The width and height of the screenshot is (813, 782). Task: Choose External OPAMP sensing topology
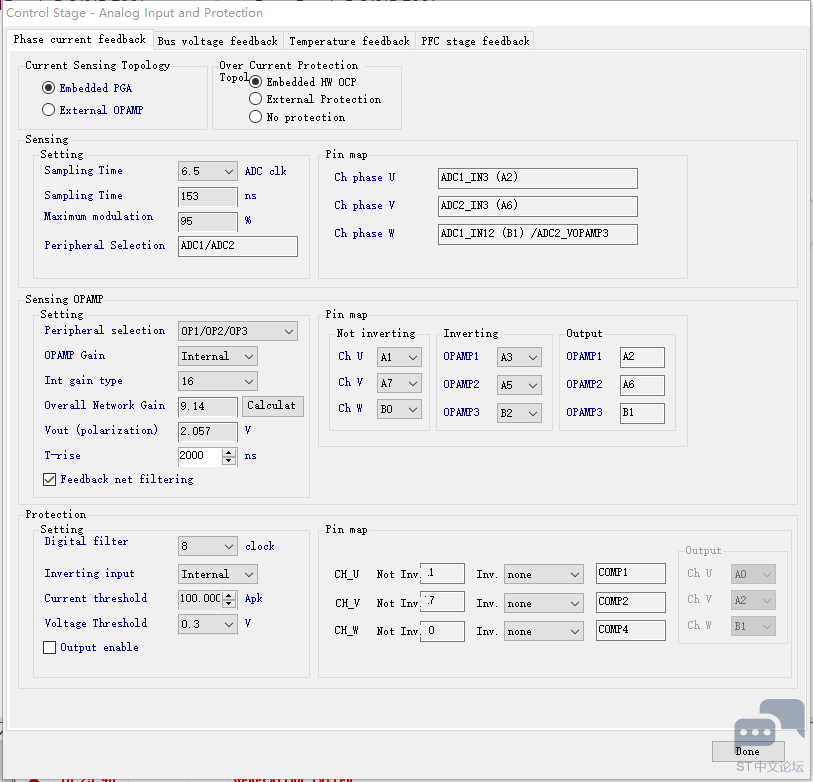tap(49, 110)
